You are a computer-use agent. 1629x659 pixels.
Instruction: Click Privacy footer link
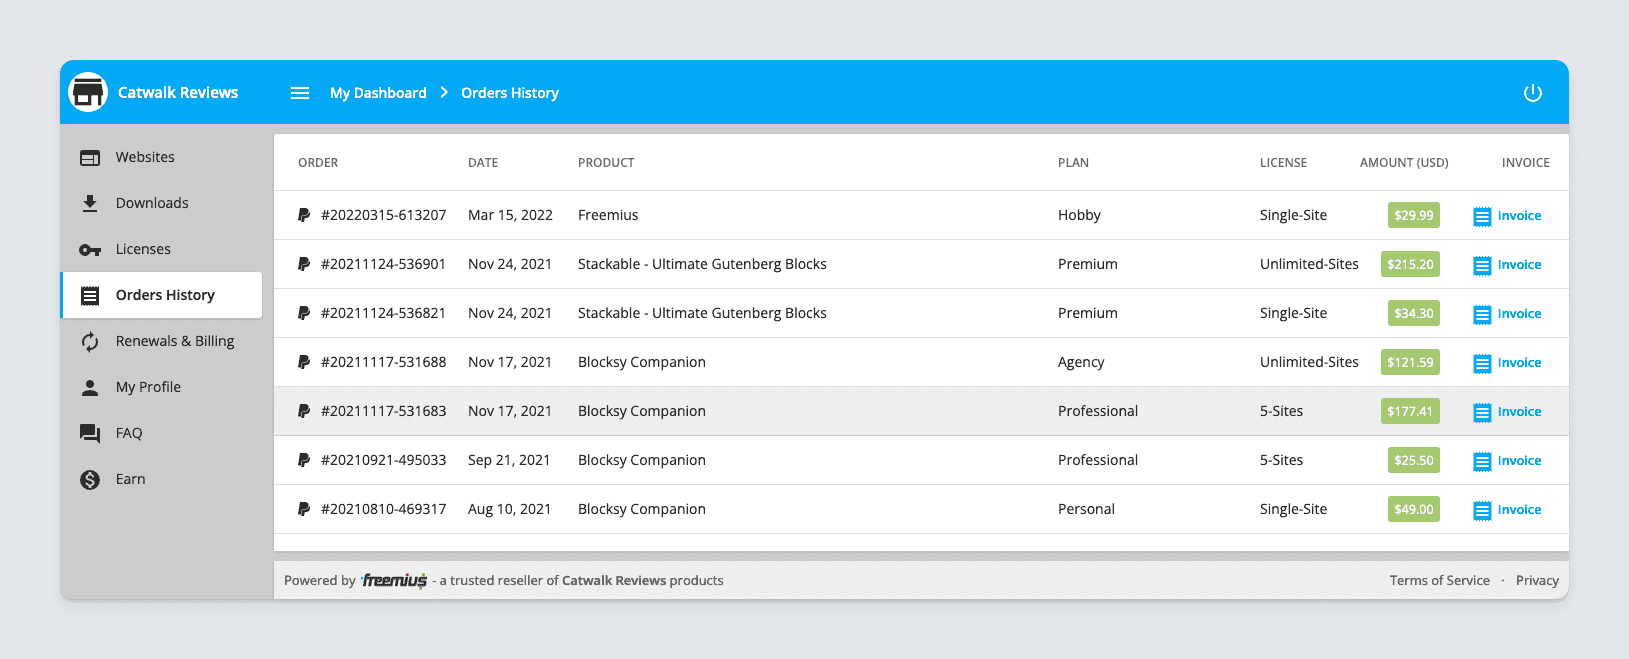click(x=1537, y=580)
